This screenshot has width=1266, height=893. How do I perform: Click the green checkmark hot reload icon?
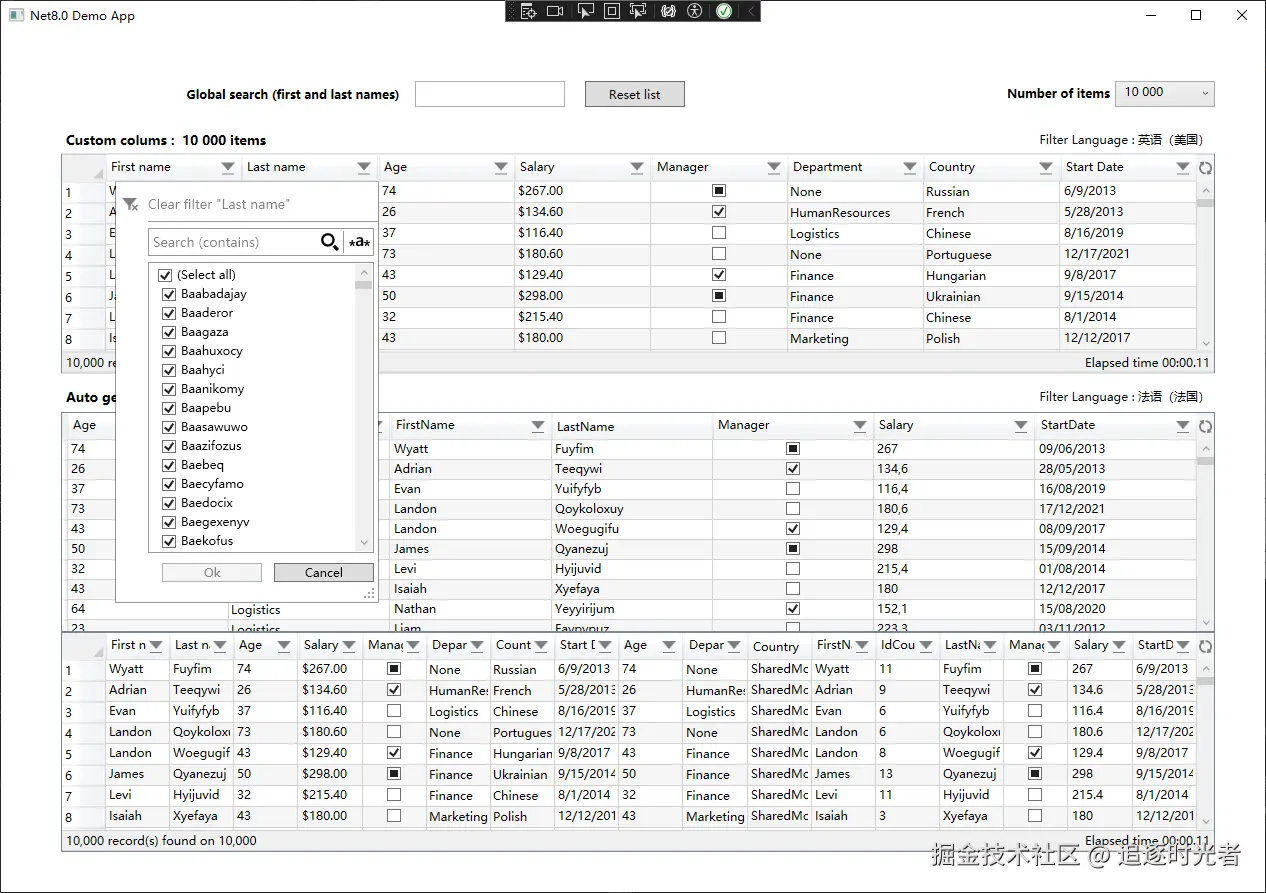[724, 11]
